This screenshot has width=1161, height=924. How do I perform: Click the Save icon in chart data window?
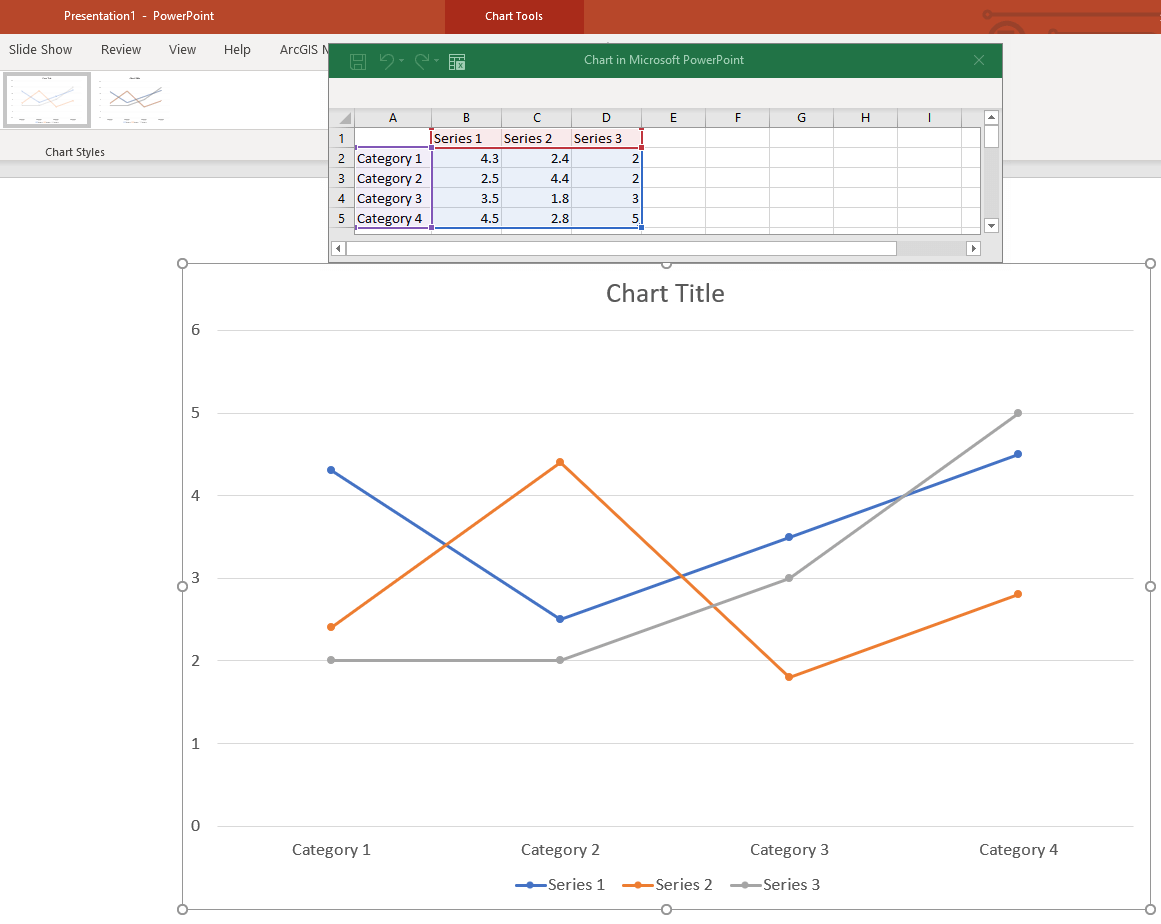tap(358, 61)
